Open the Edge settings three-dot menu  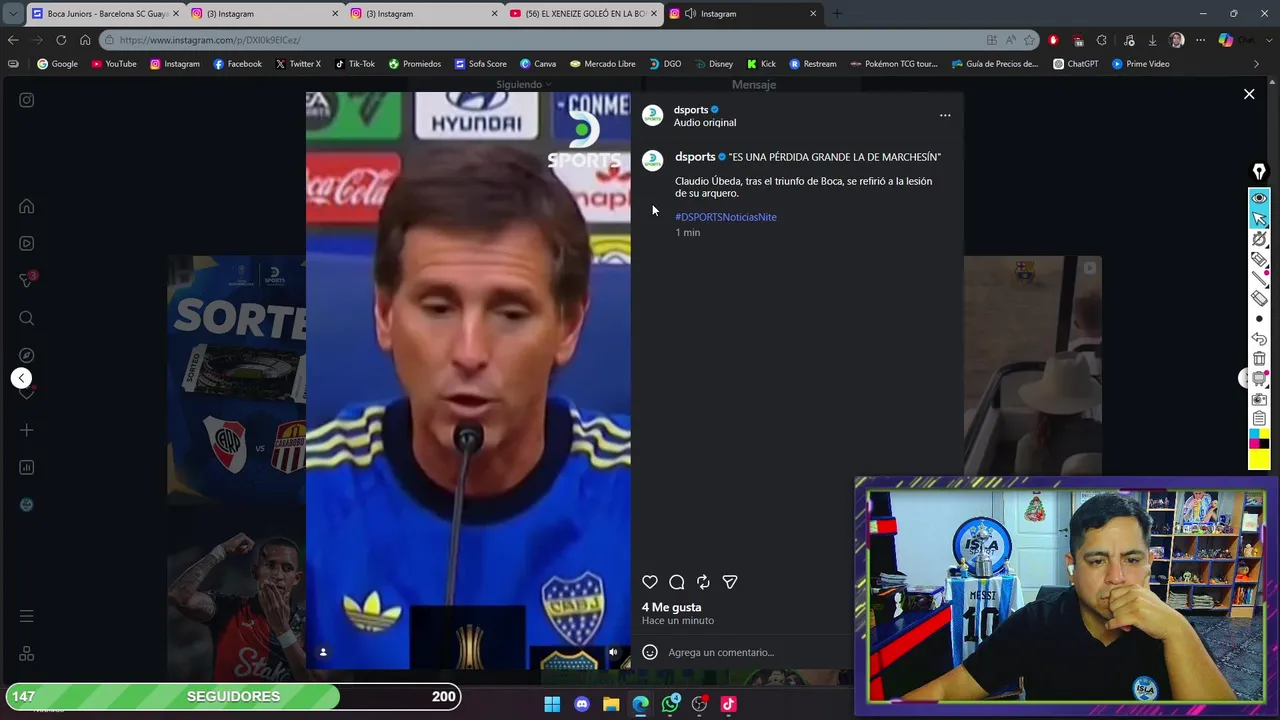[x=1202, y=40]
